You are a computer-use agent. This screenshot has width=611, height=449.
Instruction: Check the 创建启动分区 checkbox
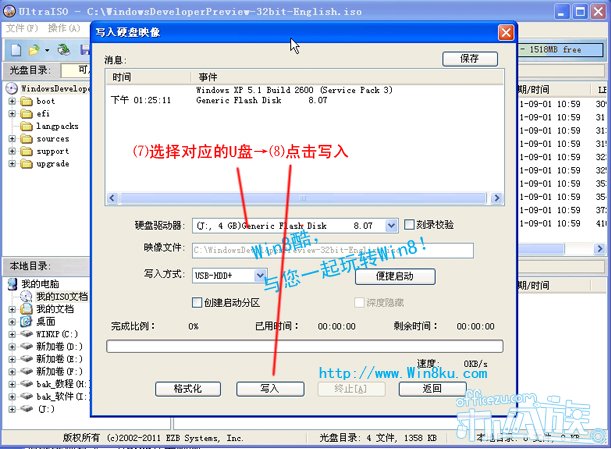coord(197,302)
